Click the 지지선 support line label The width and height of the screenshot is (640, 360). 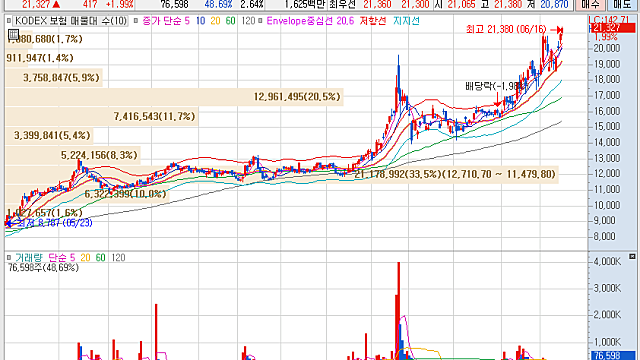pyautogui.click(x=406, y=21)
